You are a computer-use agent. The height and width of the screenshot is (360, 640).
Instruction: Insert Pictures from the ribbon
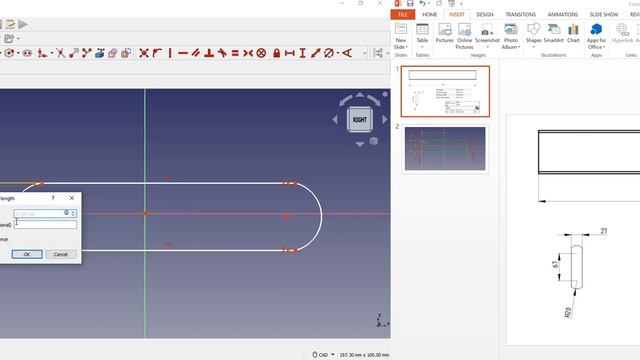[444, 33]
